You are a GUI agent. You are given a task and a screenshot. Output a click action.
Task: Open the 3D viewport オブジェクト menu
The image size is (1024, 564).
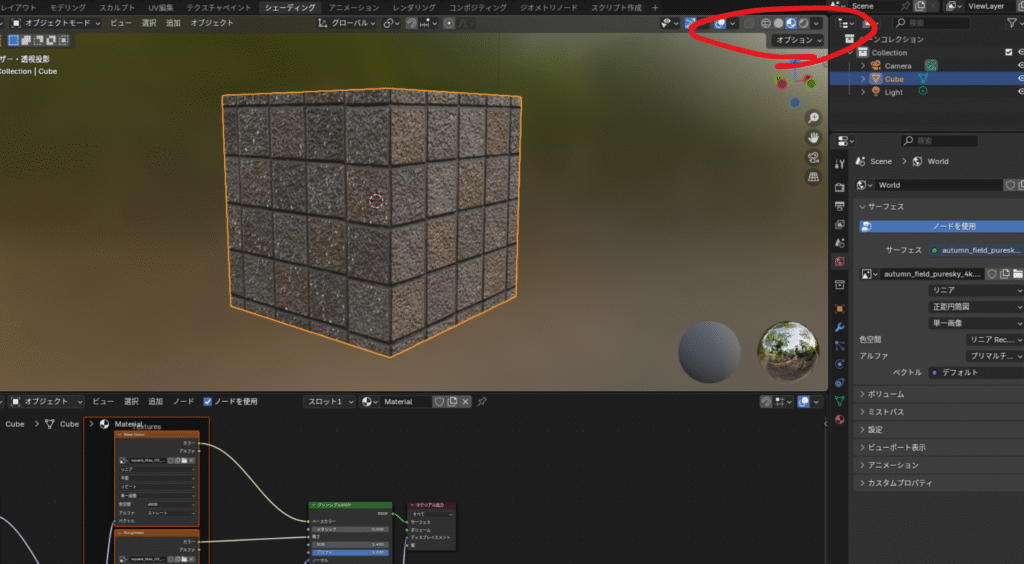(x=212, y=23)
